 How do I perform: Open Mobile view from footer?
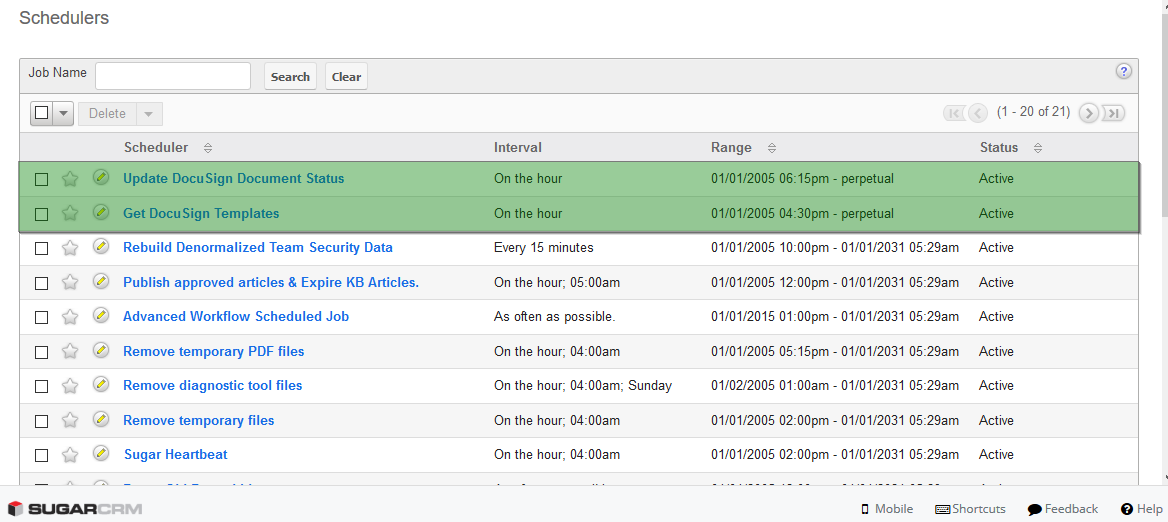click(887, 509)
